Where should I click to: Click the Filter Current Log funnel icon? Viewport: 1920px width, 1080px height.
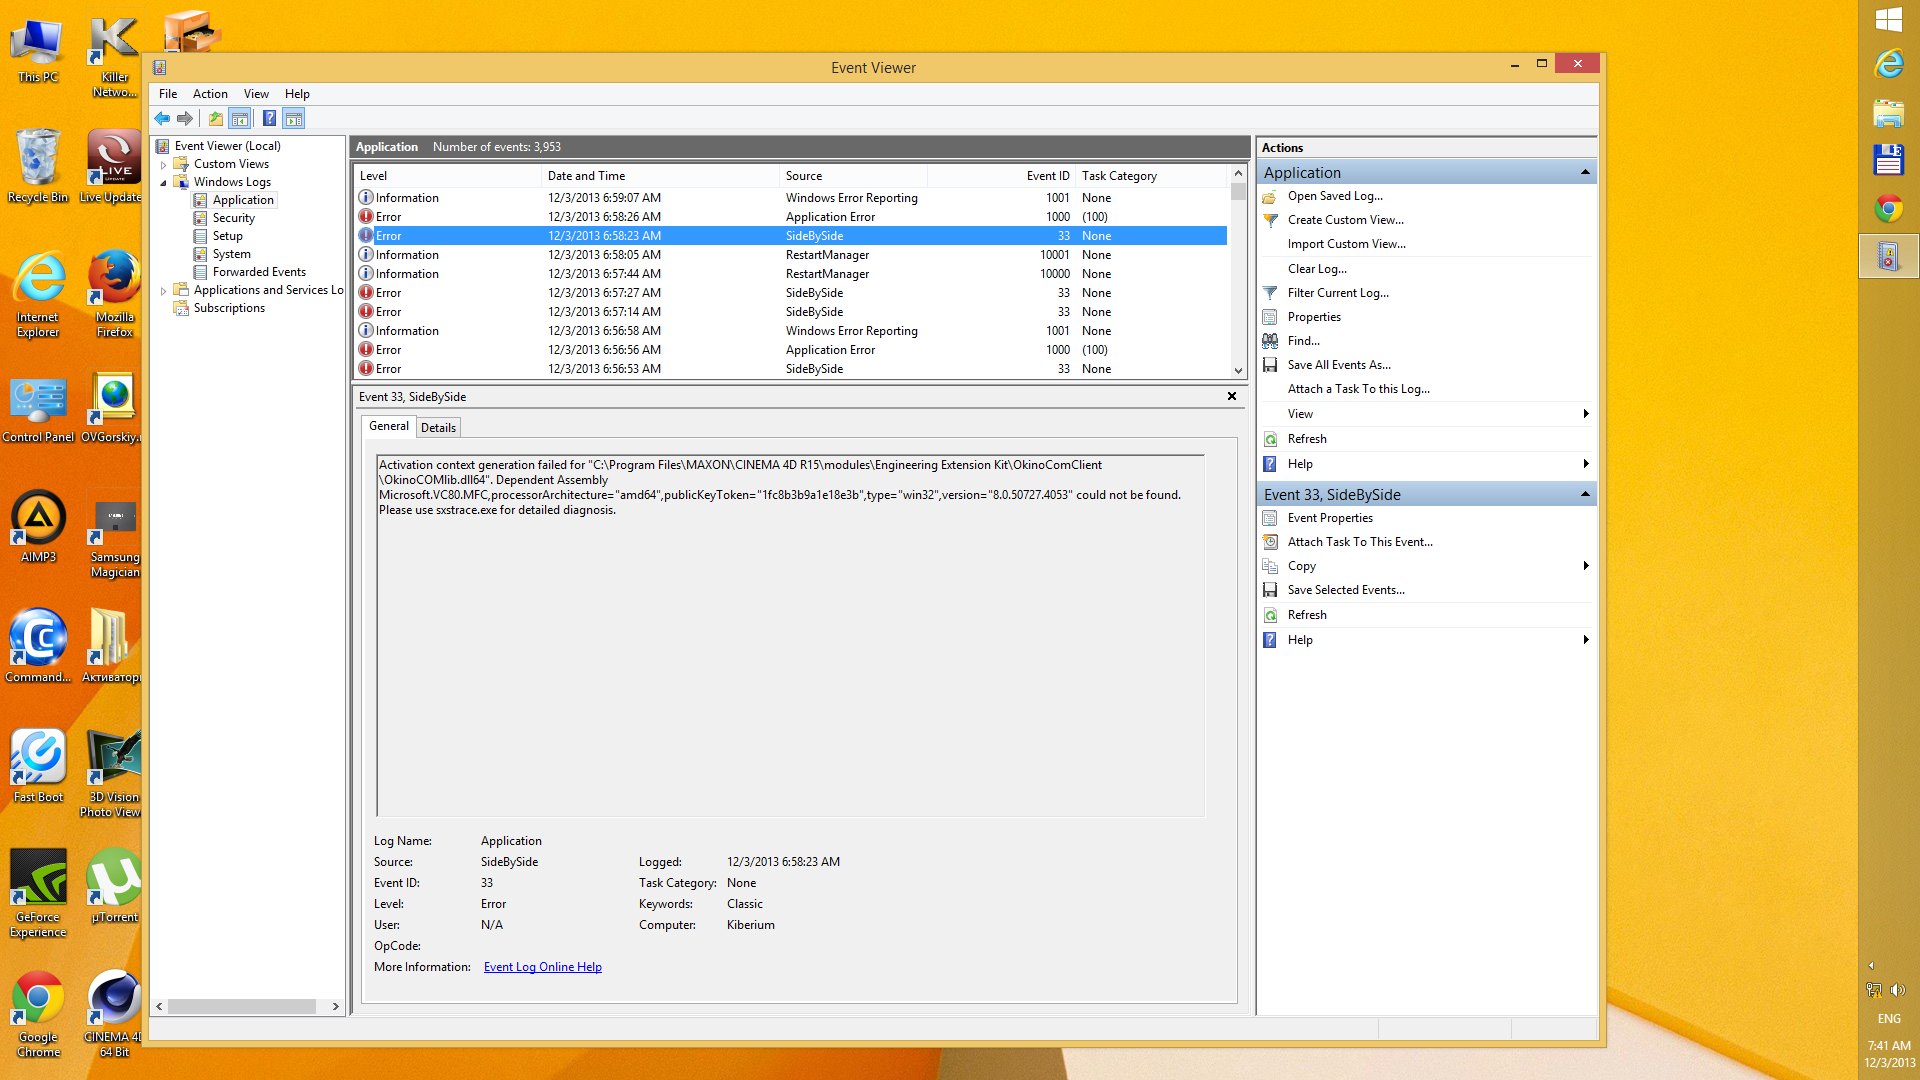pyautogui.click(x=1270, y=293)
